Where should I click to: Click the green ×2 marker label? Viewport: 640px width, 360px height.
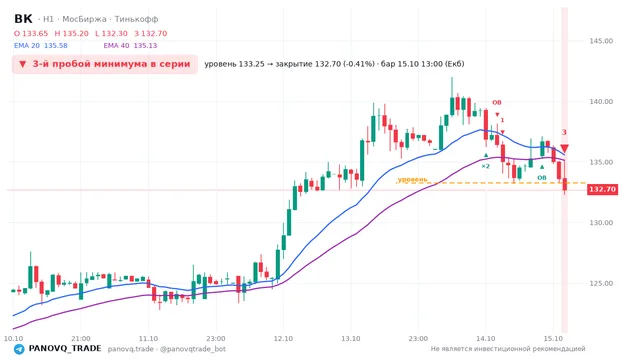click(485, 166)
